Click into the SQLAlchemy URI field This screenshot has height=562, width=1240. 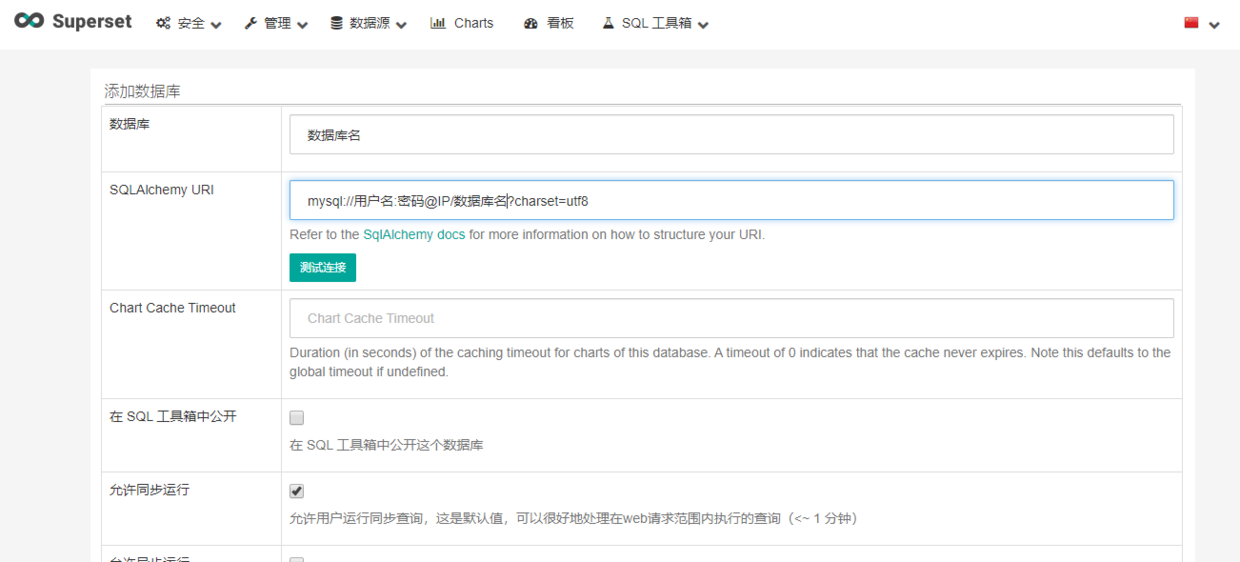pos(732,200)
